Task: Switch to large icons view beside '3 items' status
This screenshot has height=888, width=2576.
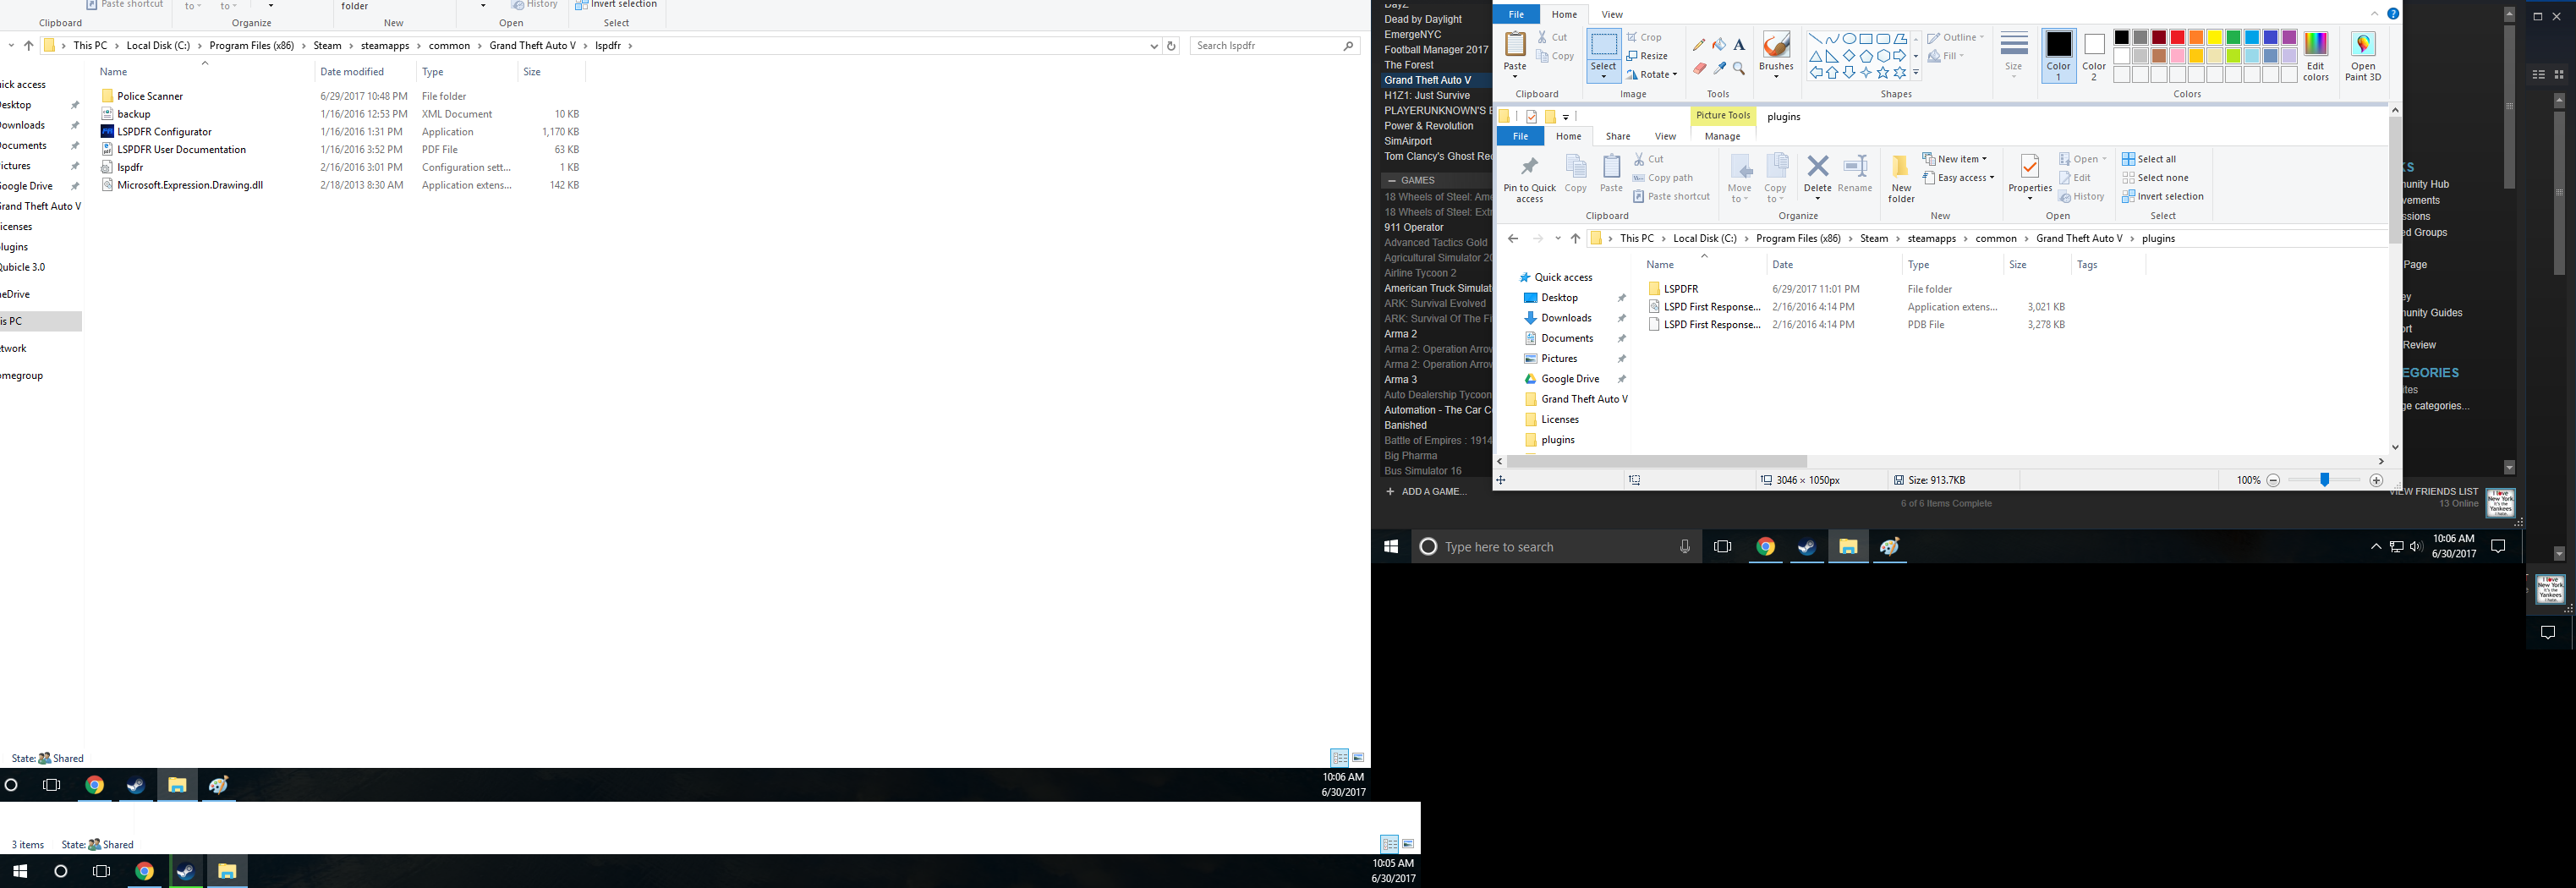Action: click(1408, 845)
